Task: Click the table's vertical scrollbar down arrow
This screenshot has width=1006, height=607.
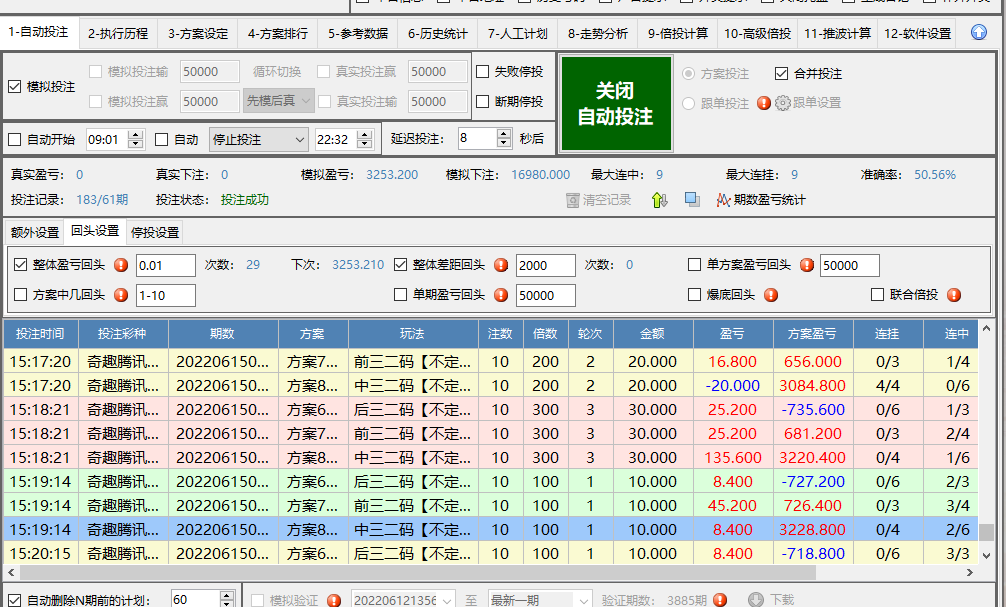Action: [986, 556]
